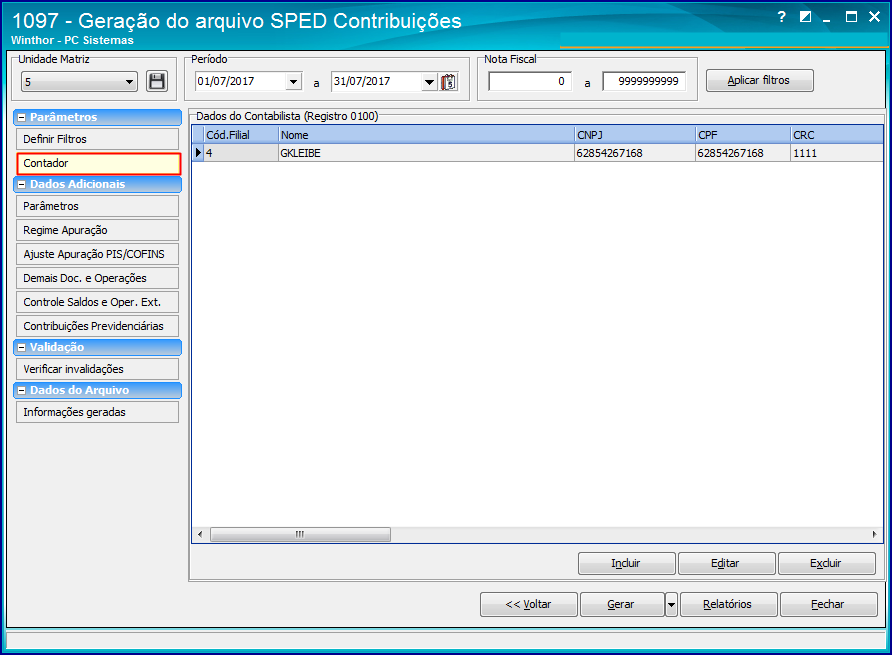Click the save (floppy disk) icon
This screenshot has width=892, height=655.
pos(156,81)
